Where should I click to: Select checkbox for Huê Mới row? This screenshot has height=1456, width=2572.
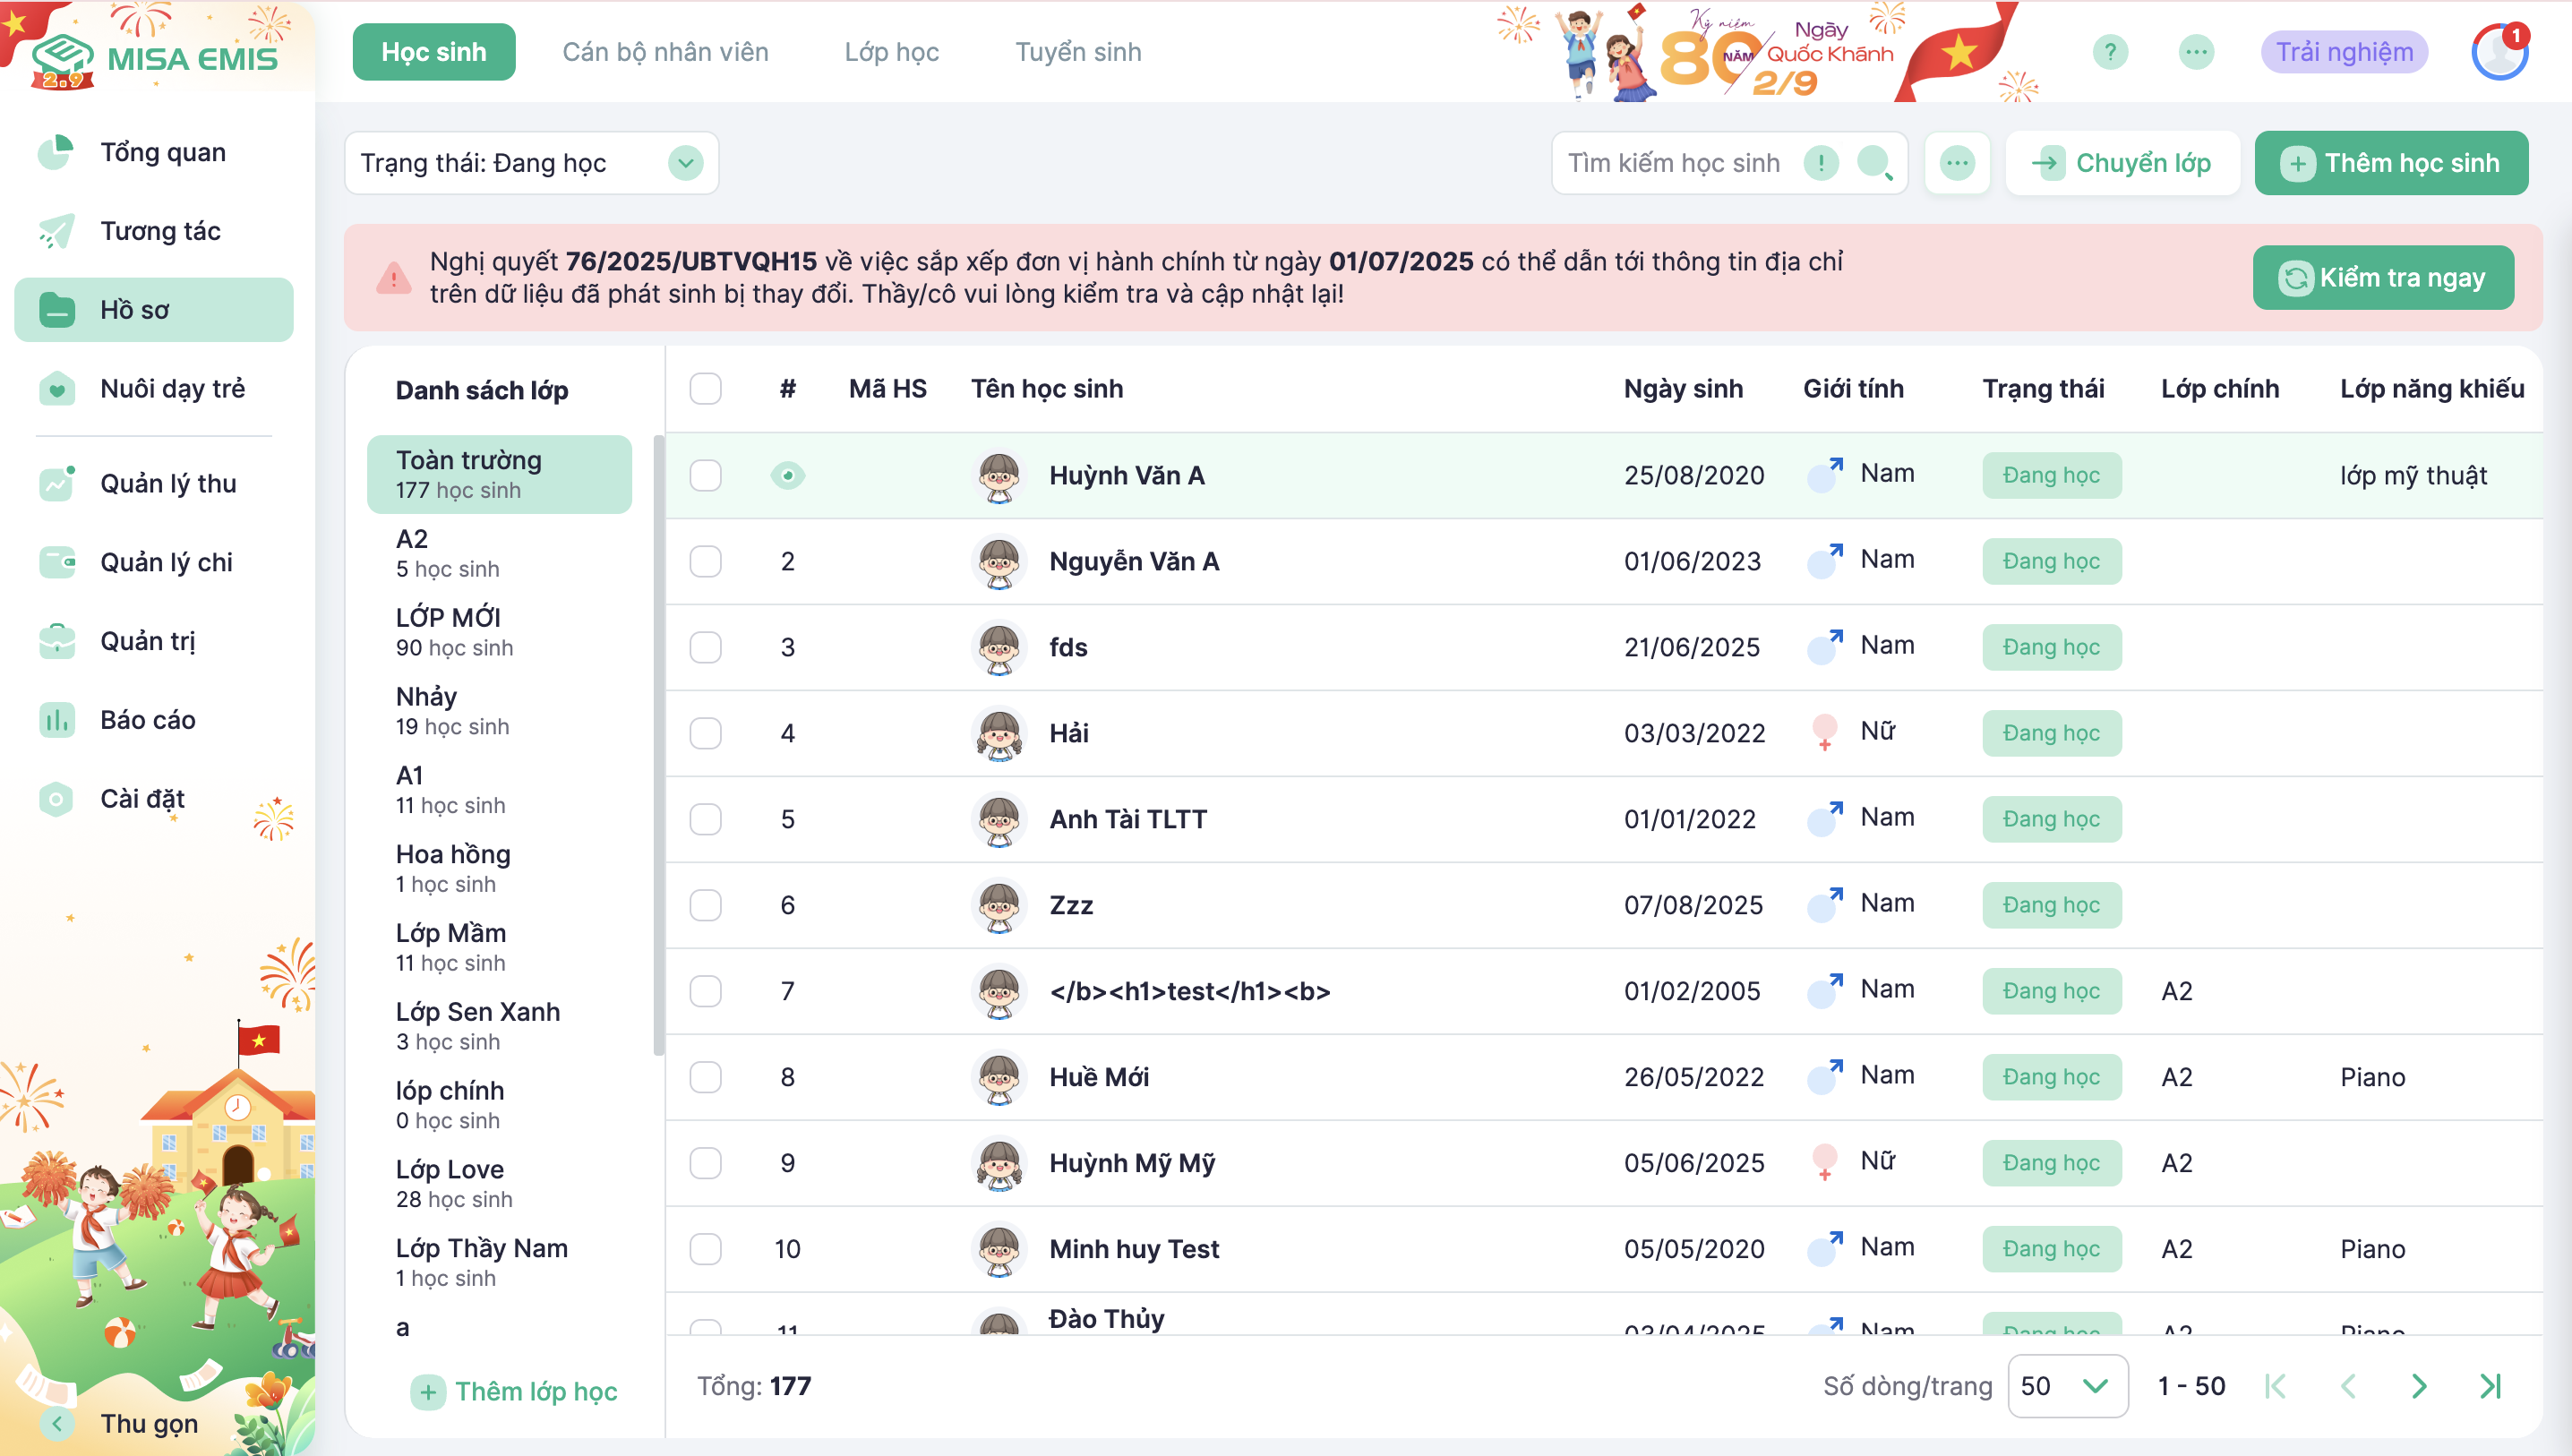(x=705, y=1077)
